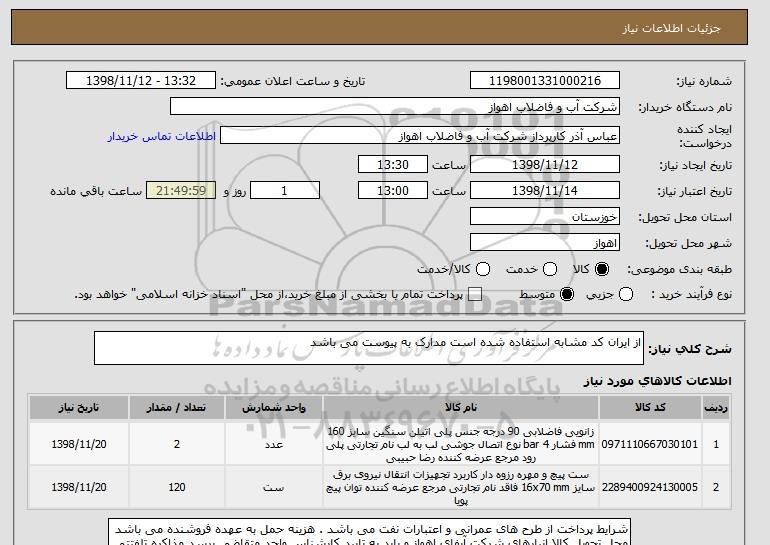Click the unit cell عدد
770x545 pixels.
tap(274, 444)
